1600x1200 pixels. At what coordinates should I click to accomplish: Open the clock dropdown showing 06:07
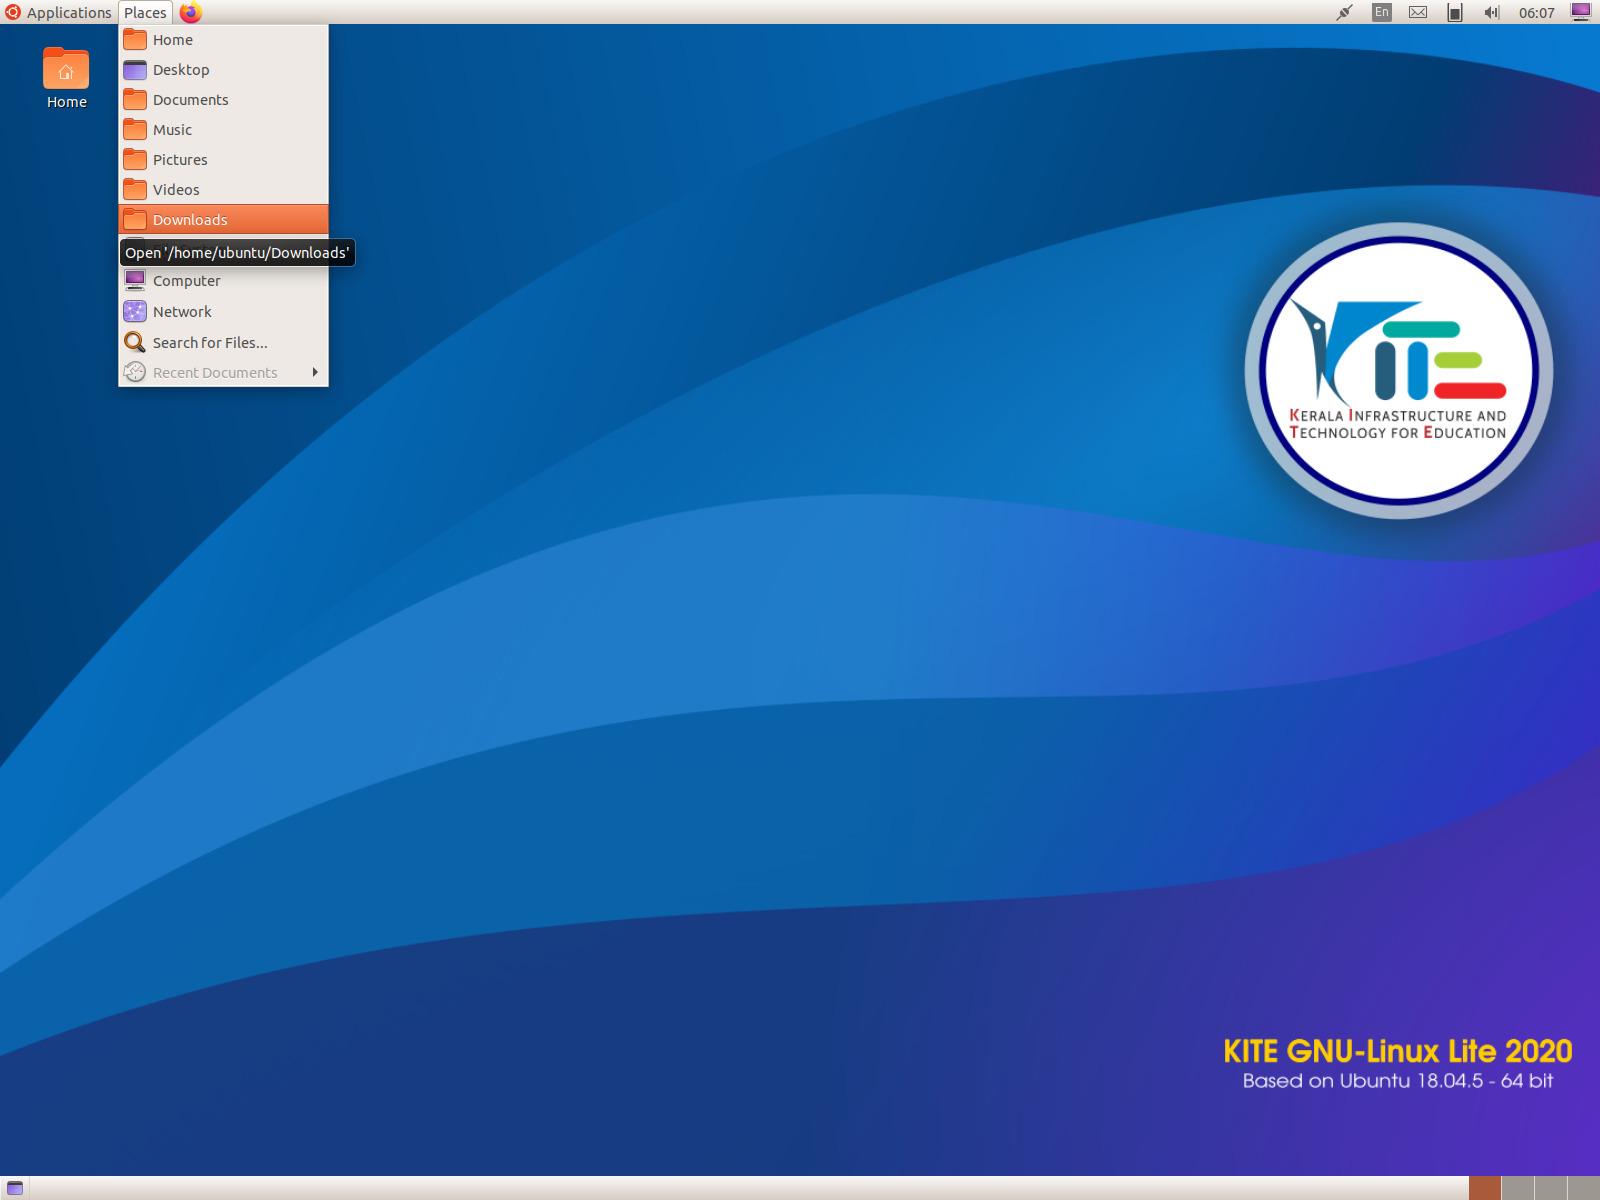point(1537,12)
